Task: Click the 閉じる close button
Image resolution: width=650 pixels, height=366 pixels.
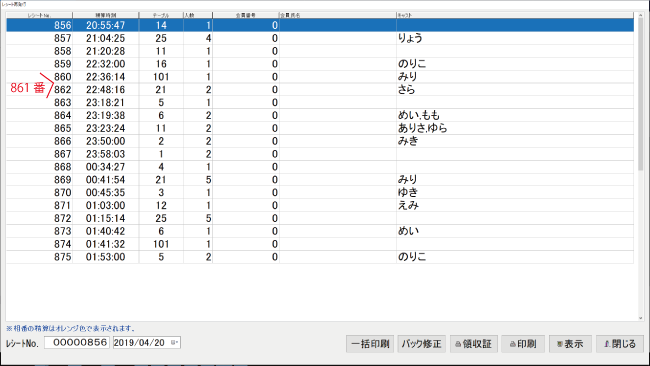Action: click(x=620, y=344)
